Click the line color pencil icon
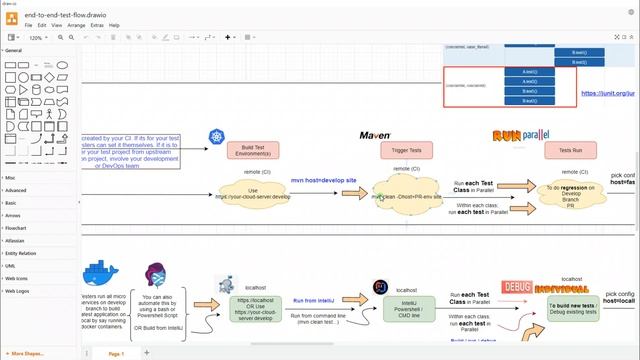 pyautogui.click(x=165, y=37)
